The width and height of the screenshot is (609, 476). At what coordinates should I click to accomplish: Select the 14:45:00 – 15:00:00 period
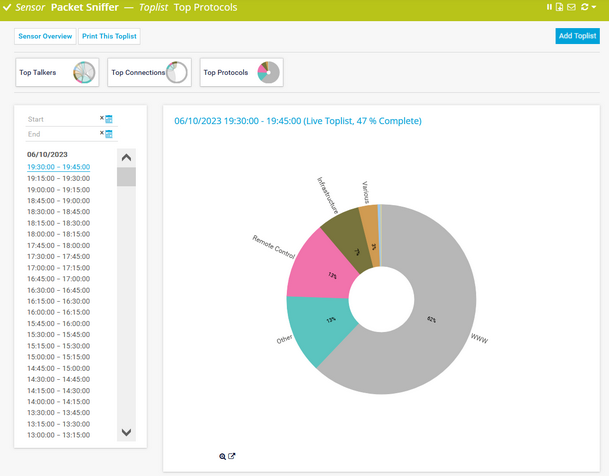coord(59,368)
